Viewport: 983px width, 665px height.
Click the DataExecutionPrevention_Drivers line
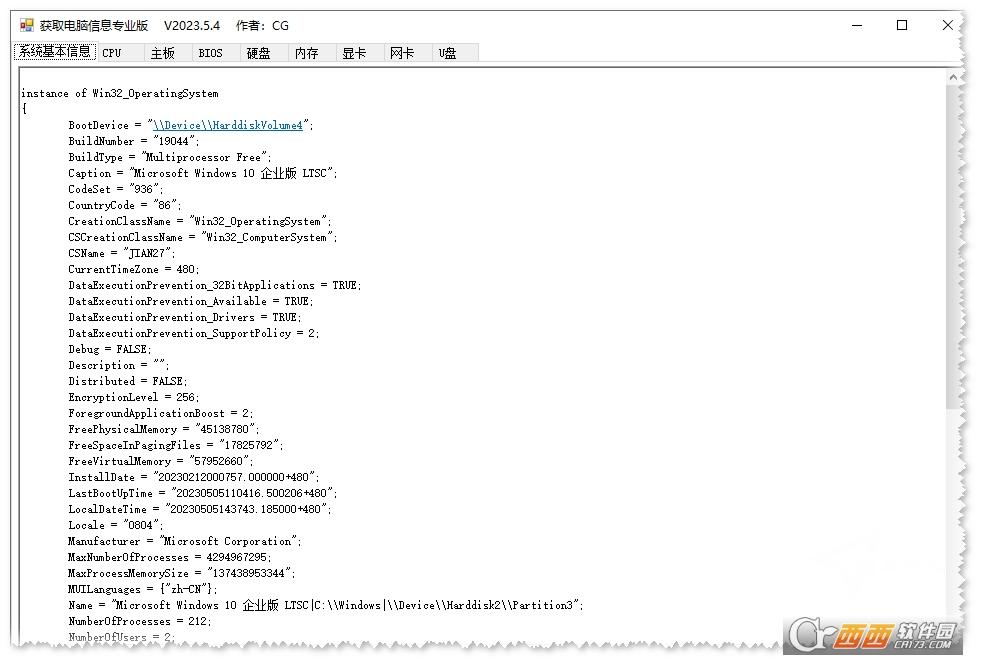[185, 317]
